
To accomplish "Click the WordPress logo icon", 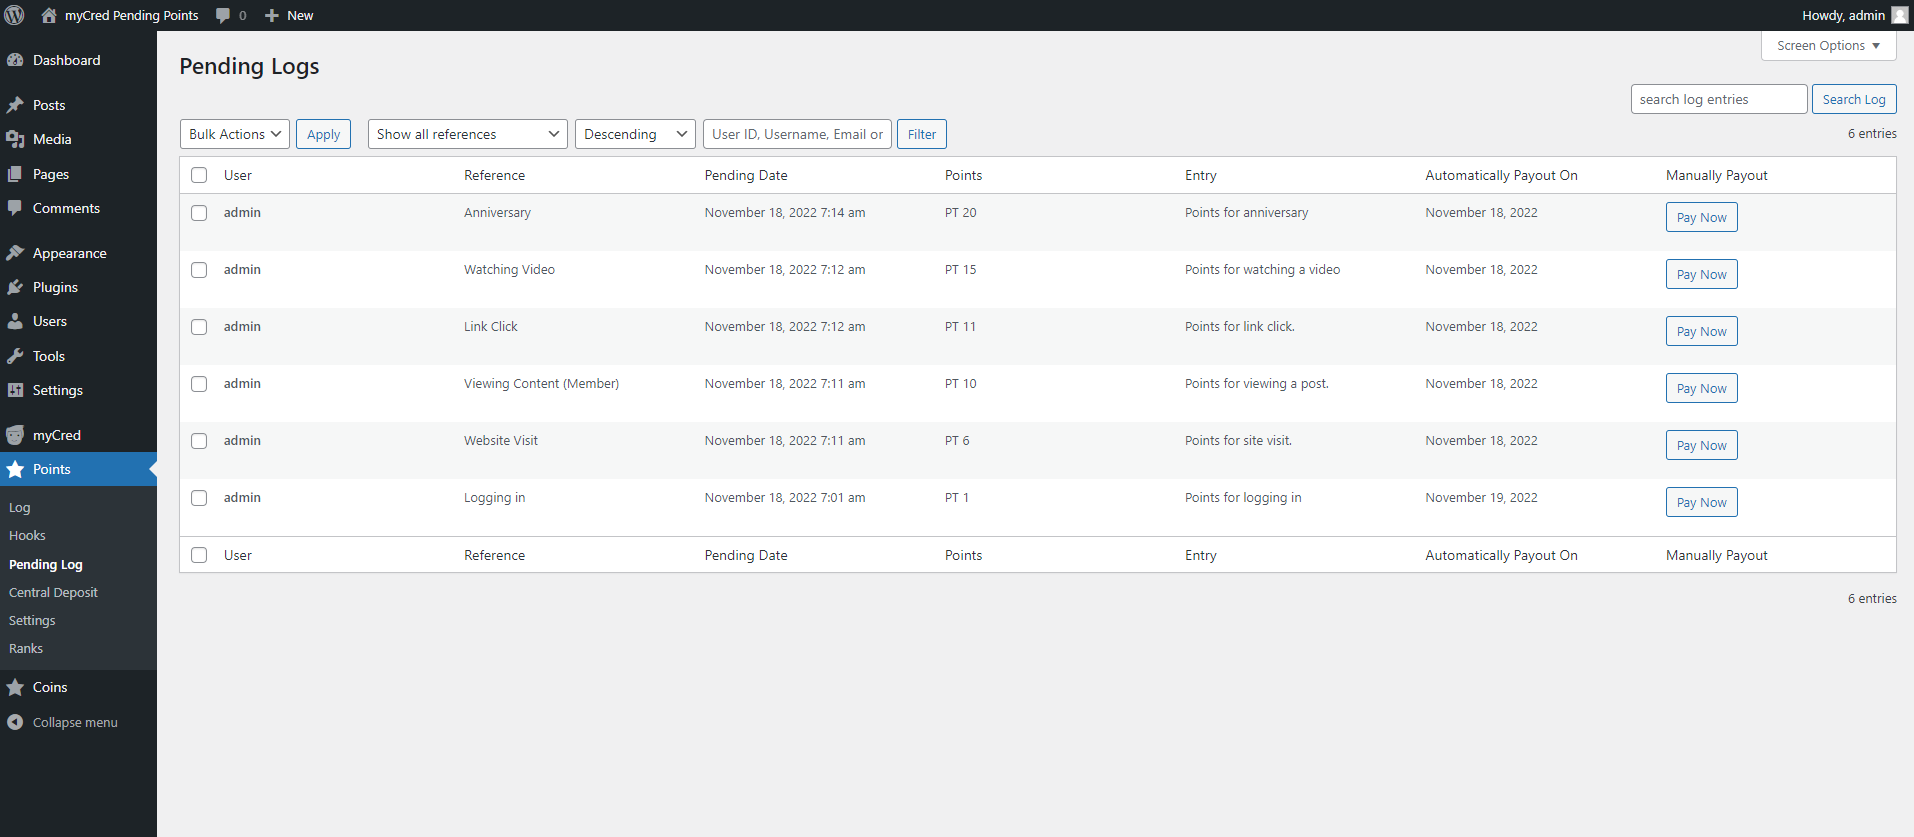I will (15, 15).
